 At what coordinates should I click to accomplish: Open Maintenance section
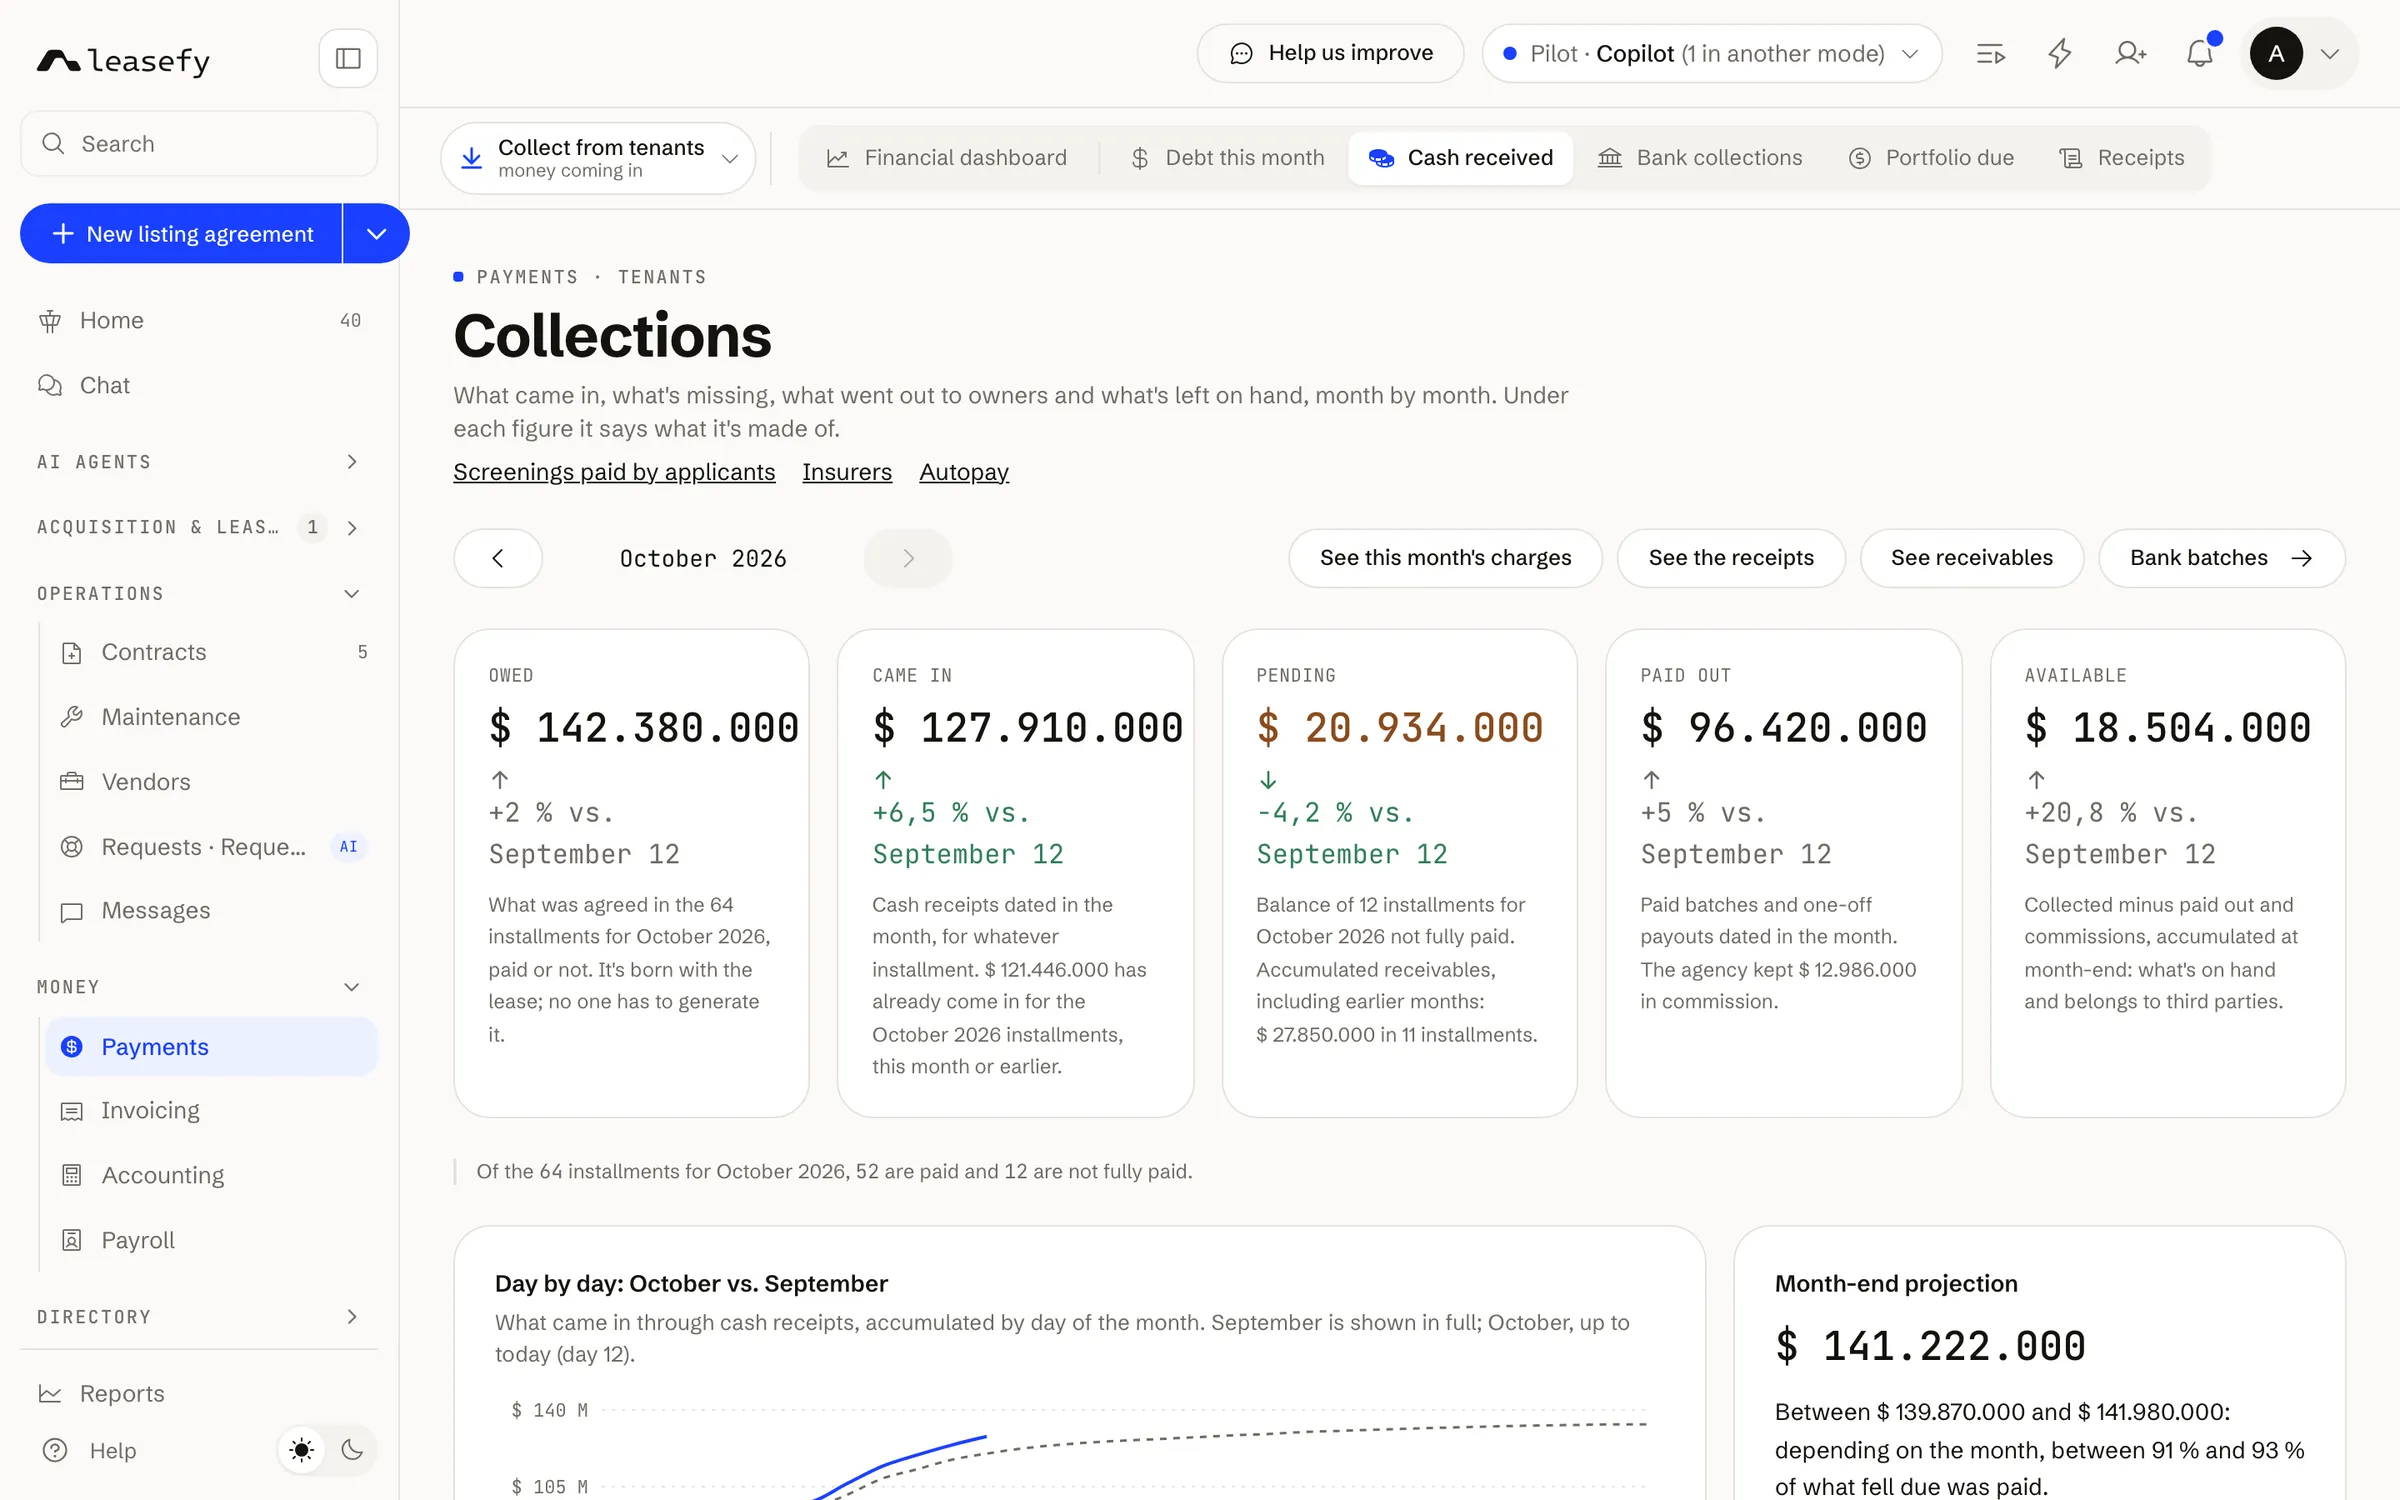(212, 717)
